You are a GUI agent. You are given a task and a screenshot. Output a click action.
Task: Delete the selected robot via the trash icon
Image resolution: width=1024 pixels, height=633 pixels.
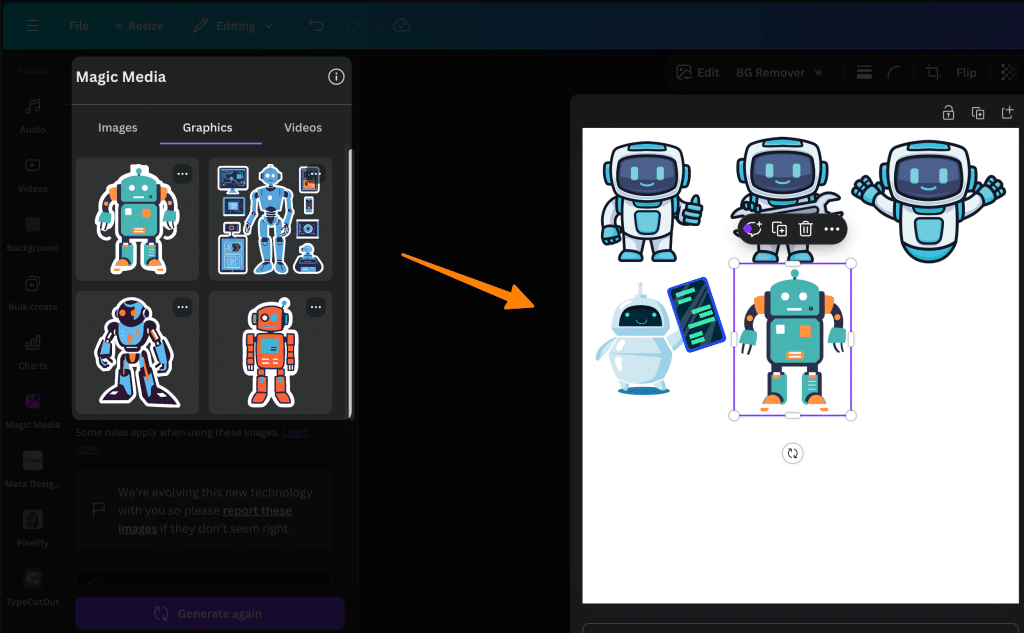pos(806,229)
